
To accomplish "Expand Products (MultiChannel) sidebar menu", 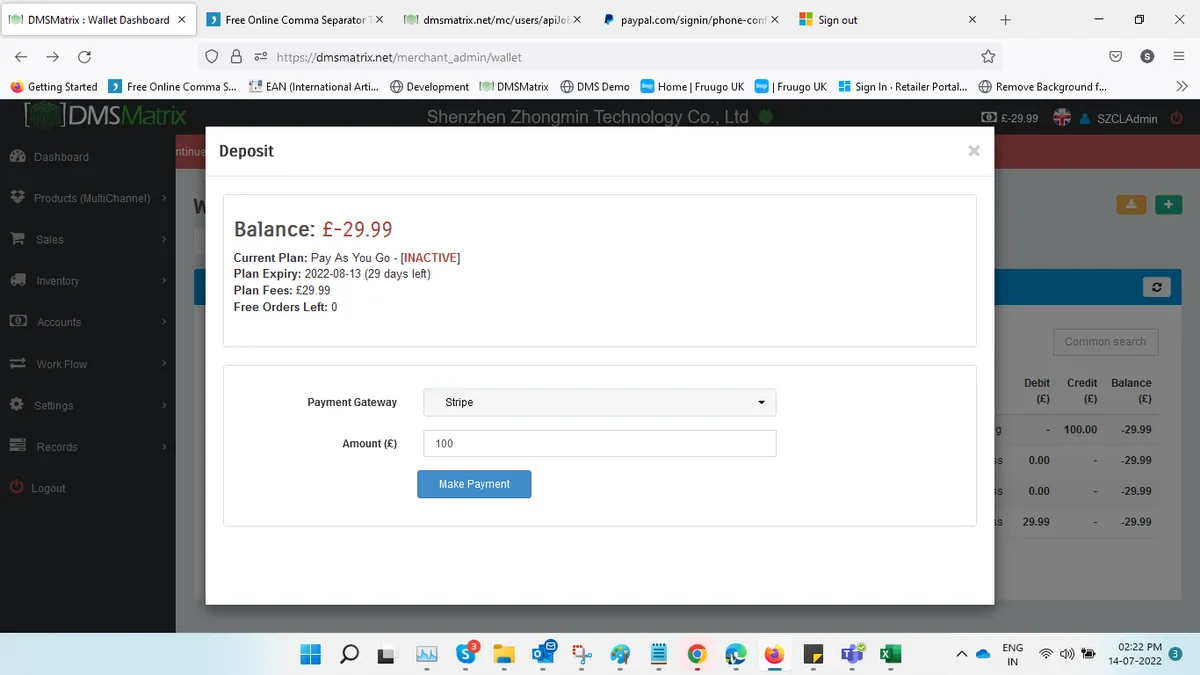I will 88,198.
